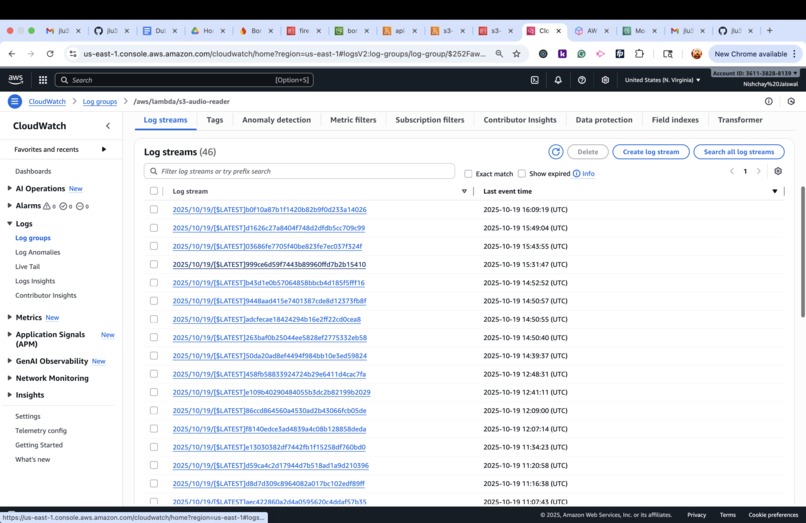Open Live Tail in sidebar
The image size is (806, 523).
click(27, 266)
